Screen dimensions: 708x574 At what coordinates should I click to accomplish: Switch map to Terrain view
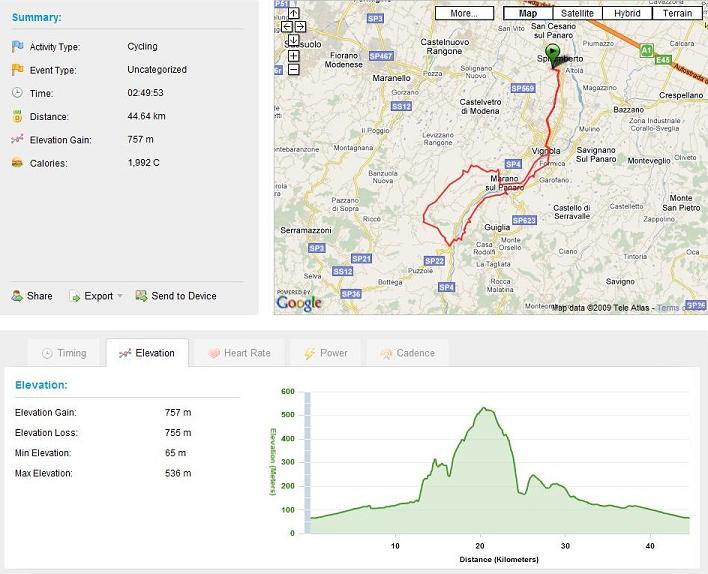point(677,13)
